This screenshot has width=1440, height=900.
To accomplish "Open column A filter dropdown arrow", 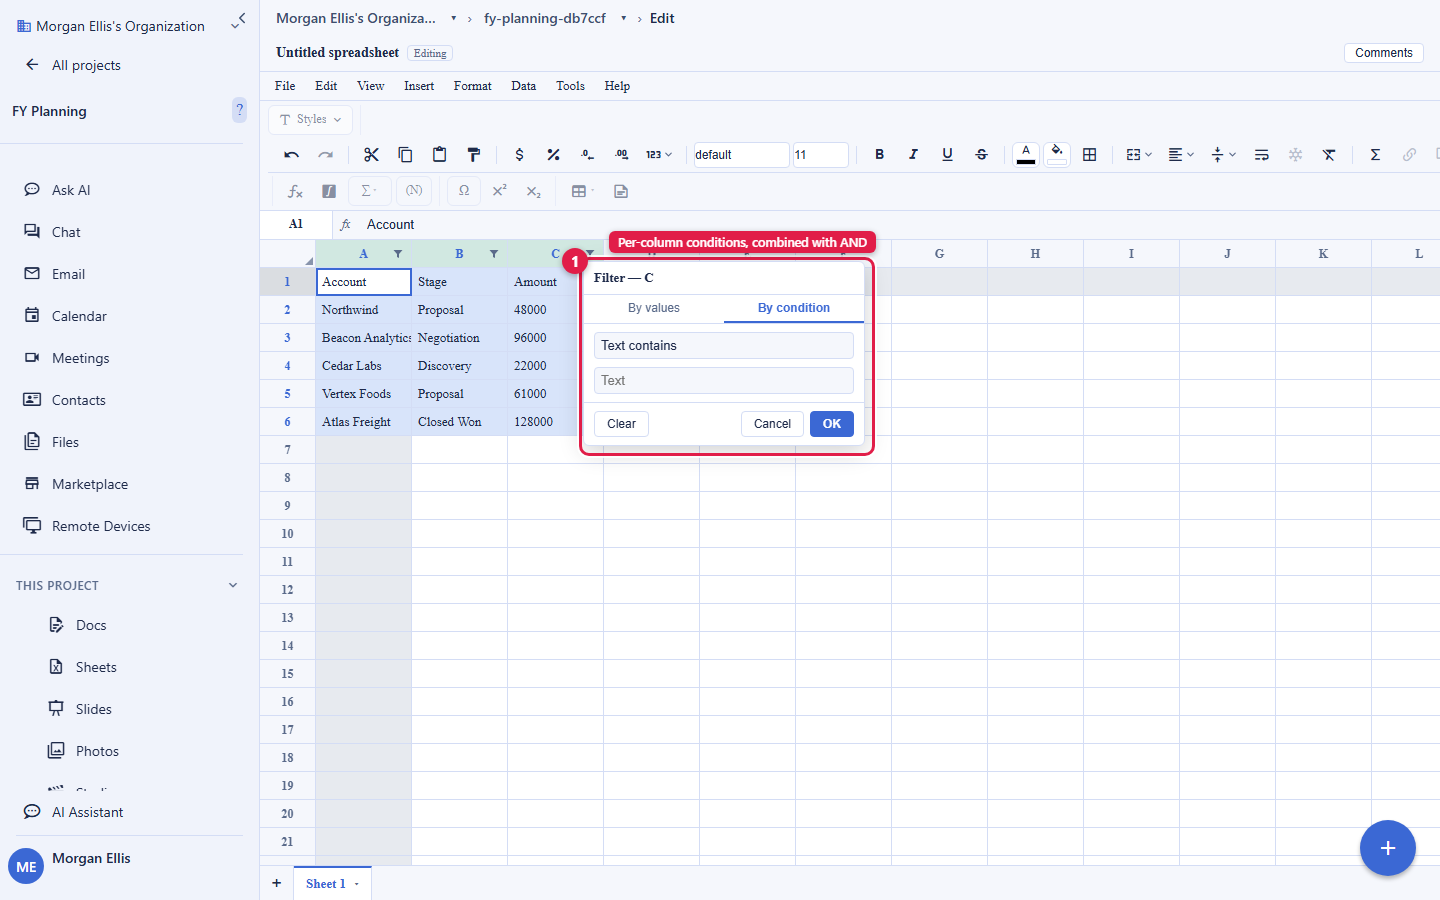I will point(398,254).
